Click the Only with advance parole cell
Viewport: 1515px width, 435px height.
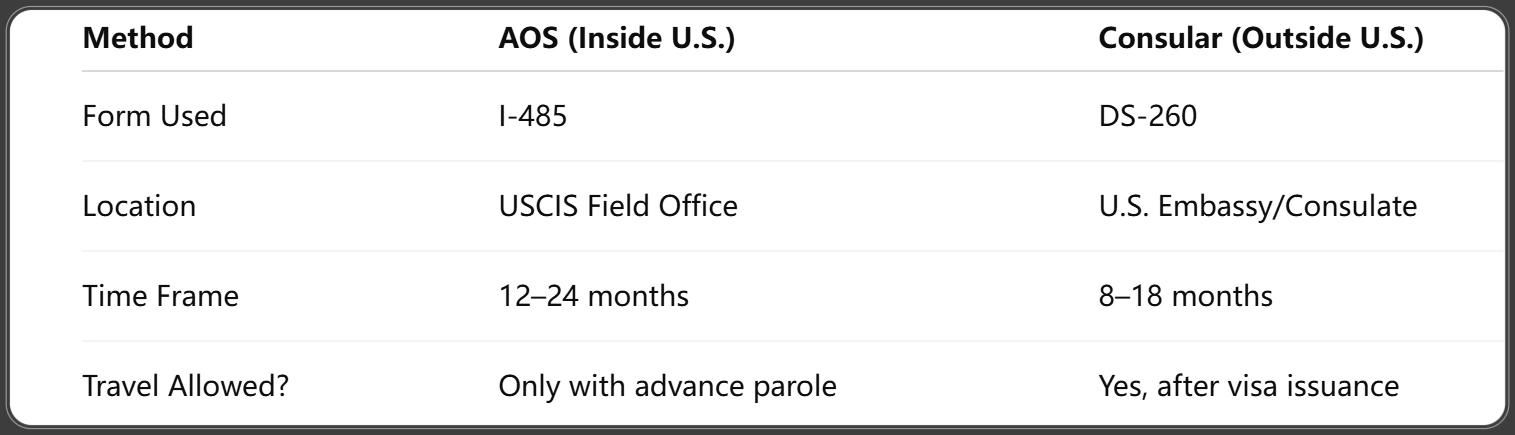667,386
